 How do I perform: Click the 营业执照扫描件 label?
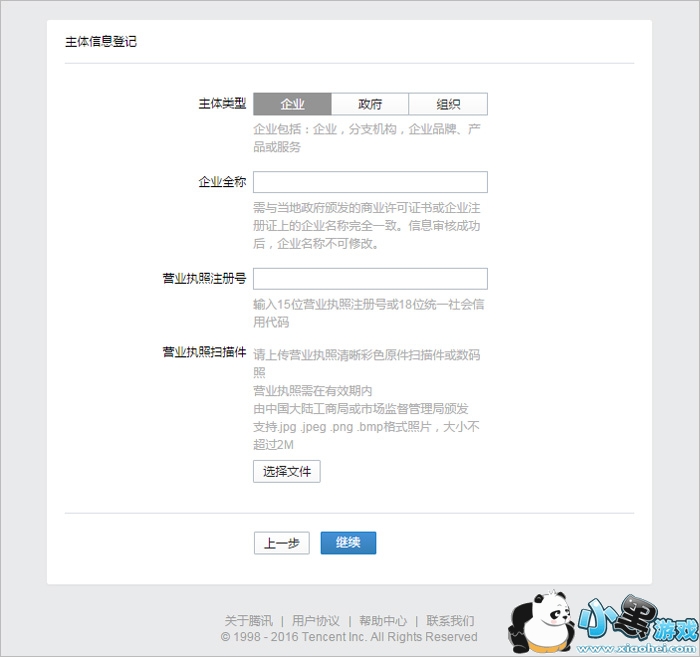(204, 352)
